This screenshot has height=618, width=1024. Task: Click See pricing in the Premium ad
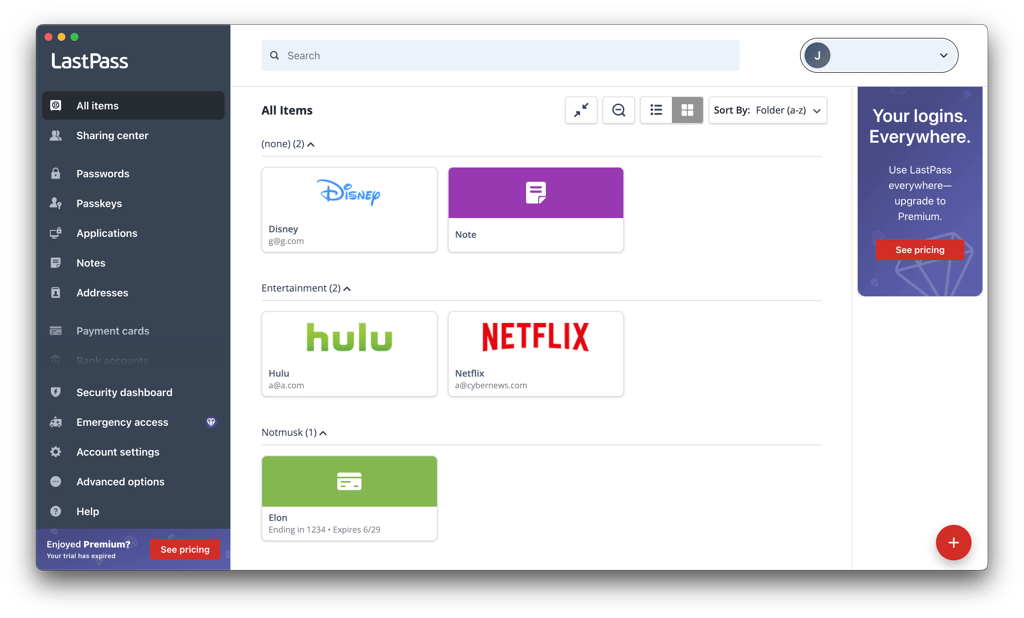pyautogui.click(x=920, y=250)
